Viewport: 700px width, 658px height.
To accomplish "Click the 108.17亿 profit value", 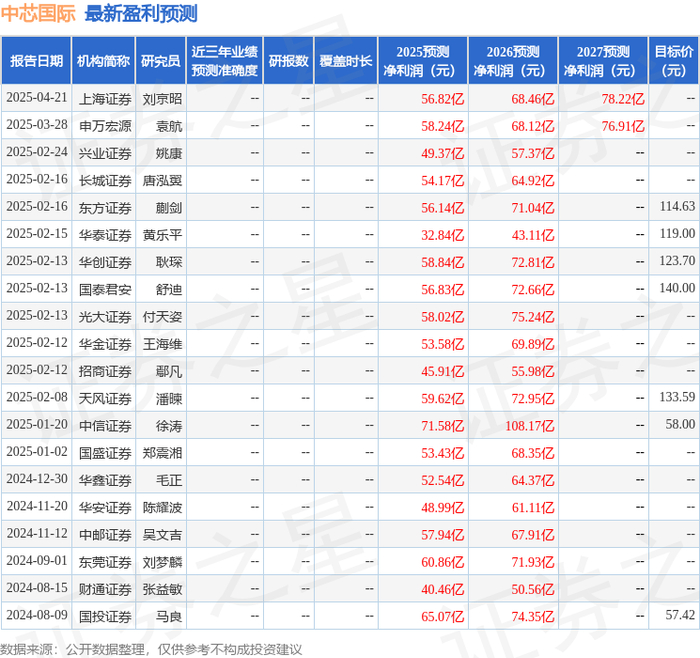I will pos(529,425).
